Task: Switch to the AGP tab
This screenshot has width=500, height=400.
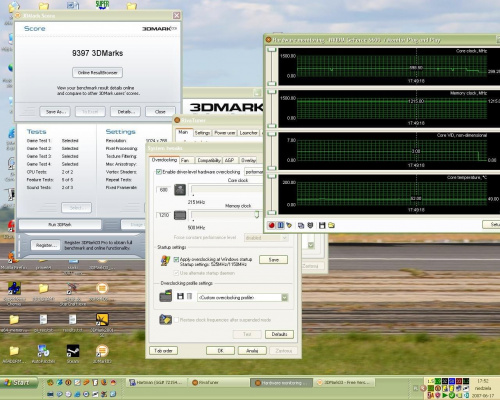Action: pos(230,160)
